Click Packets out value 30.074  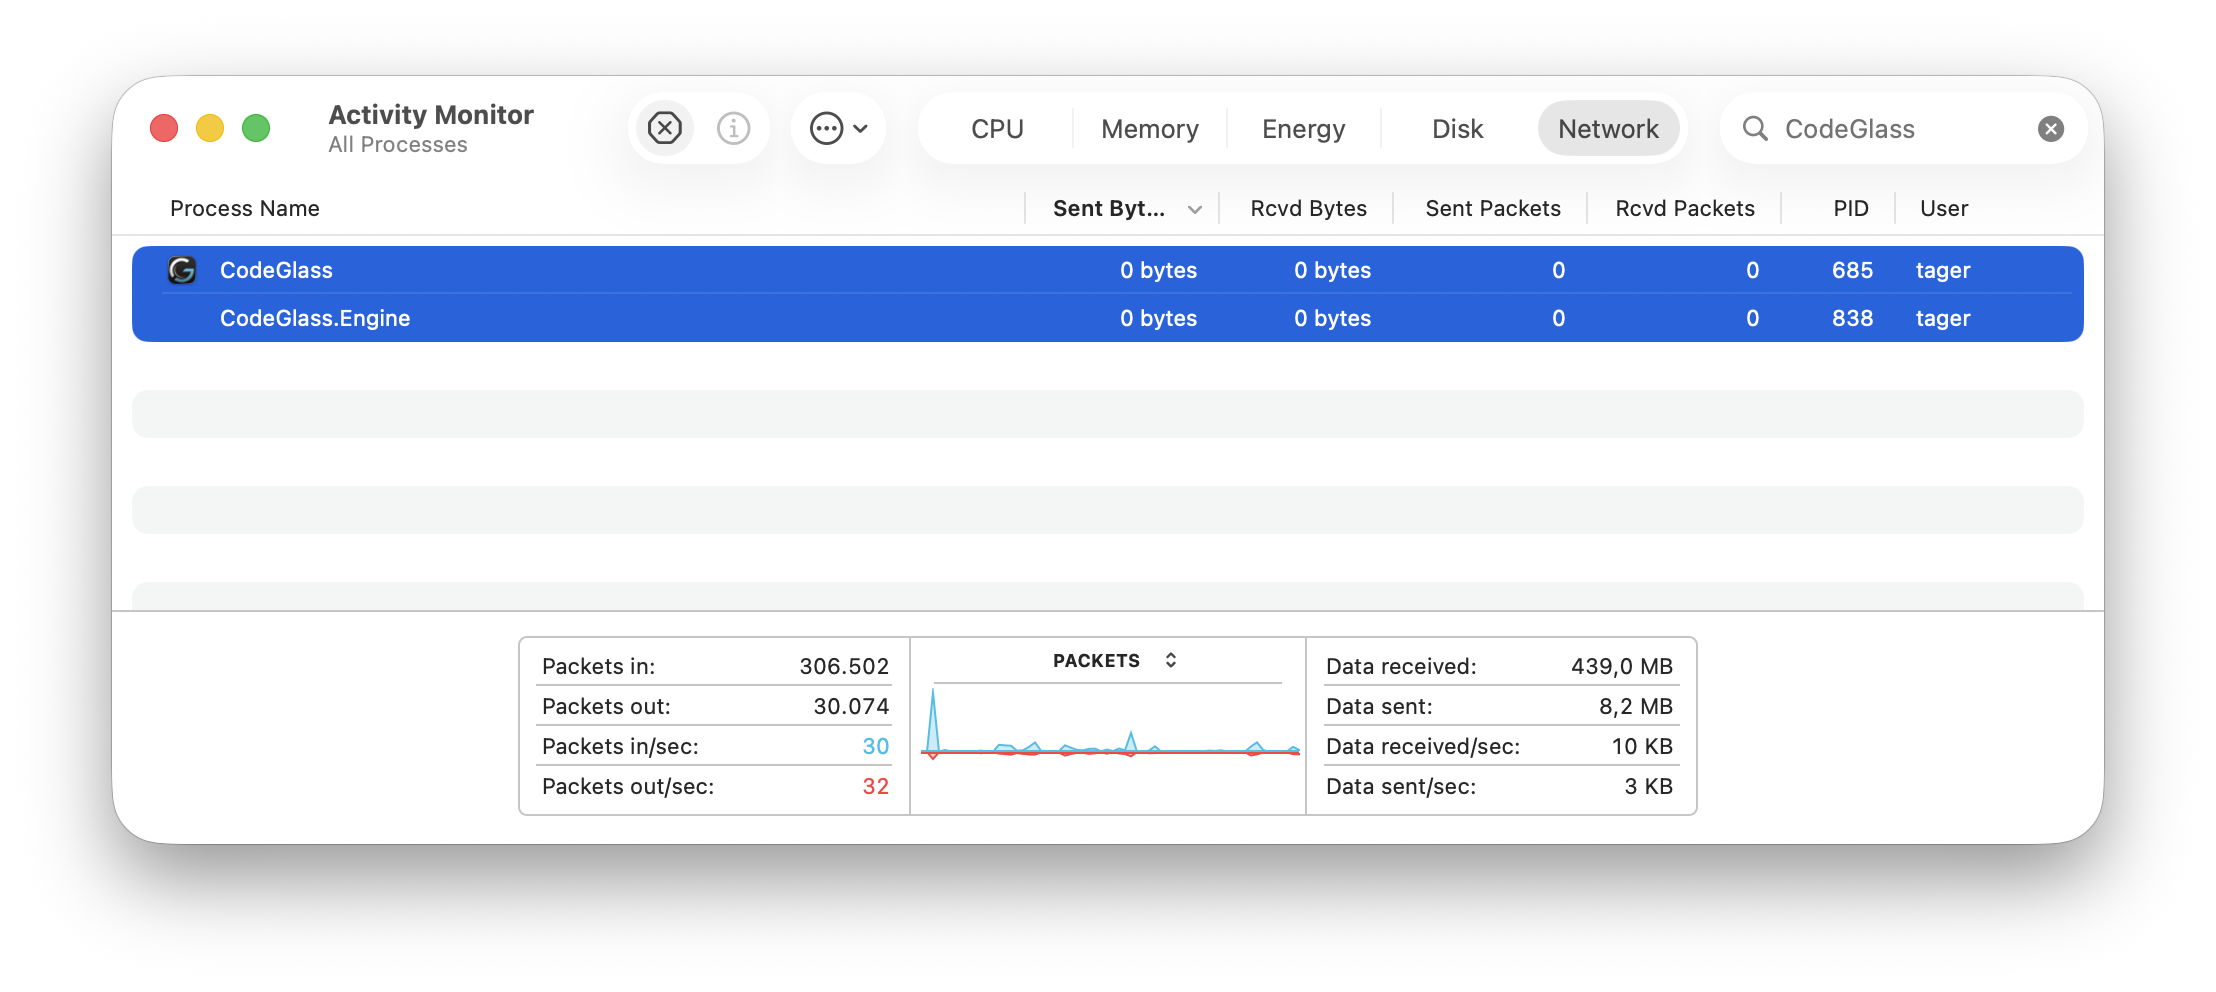[851, 706]
